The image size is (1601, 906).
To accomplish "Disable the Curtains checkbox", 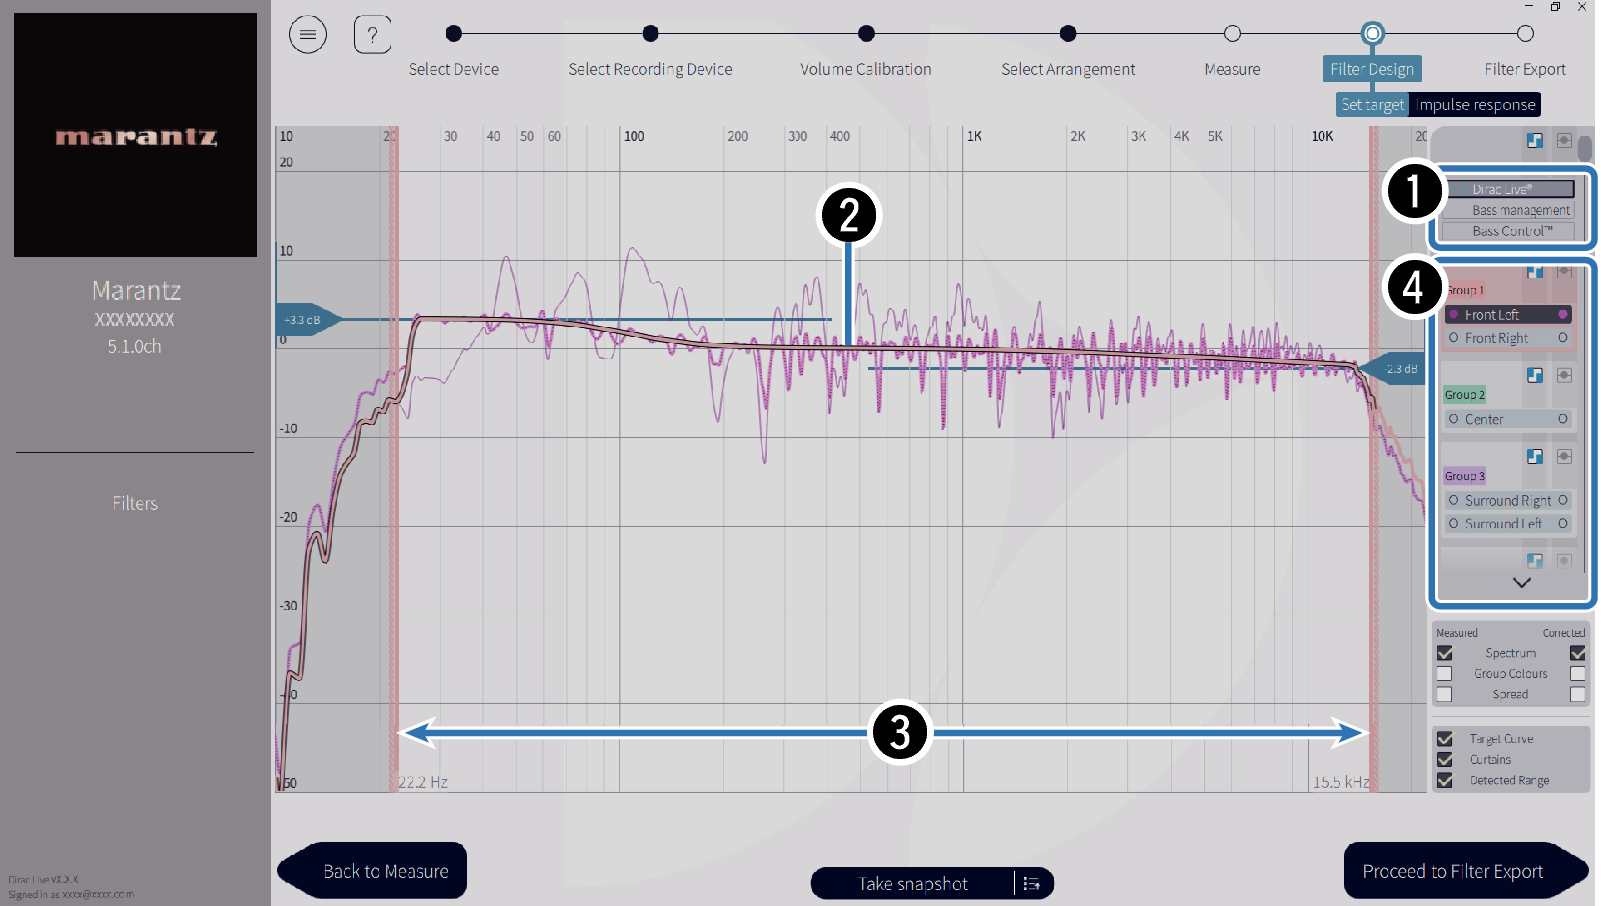I will click(1444, 760).
